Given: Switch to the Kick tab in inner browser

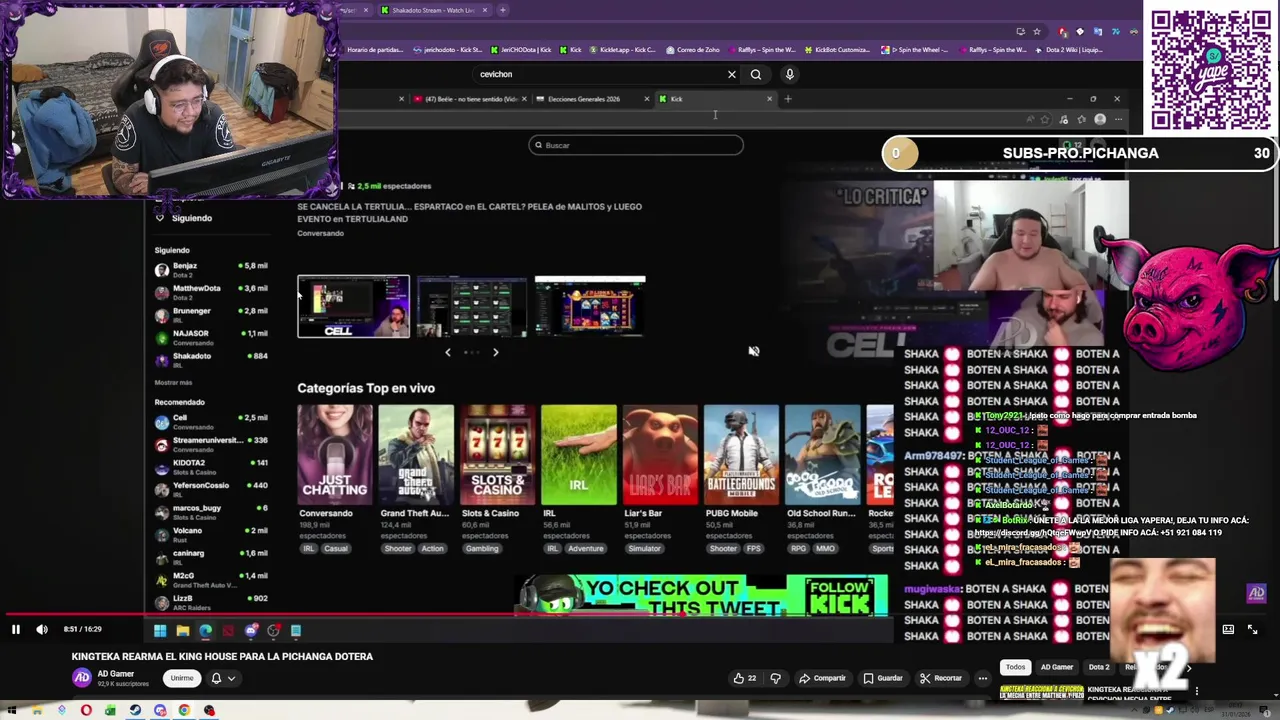Looking at the screenshot, I should point(715,99).
